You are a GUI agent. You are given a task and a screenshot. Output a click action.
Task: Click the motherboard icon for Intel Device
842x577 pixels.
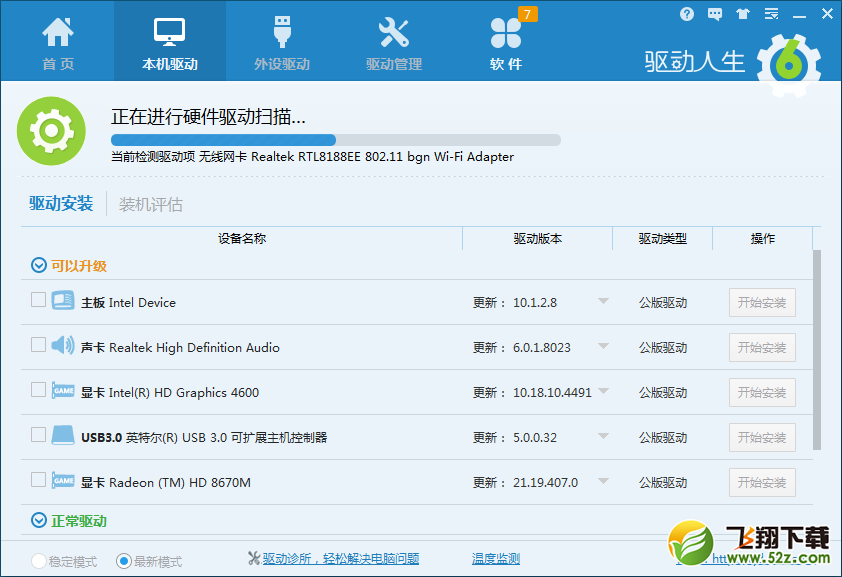(63, 300)
